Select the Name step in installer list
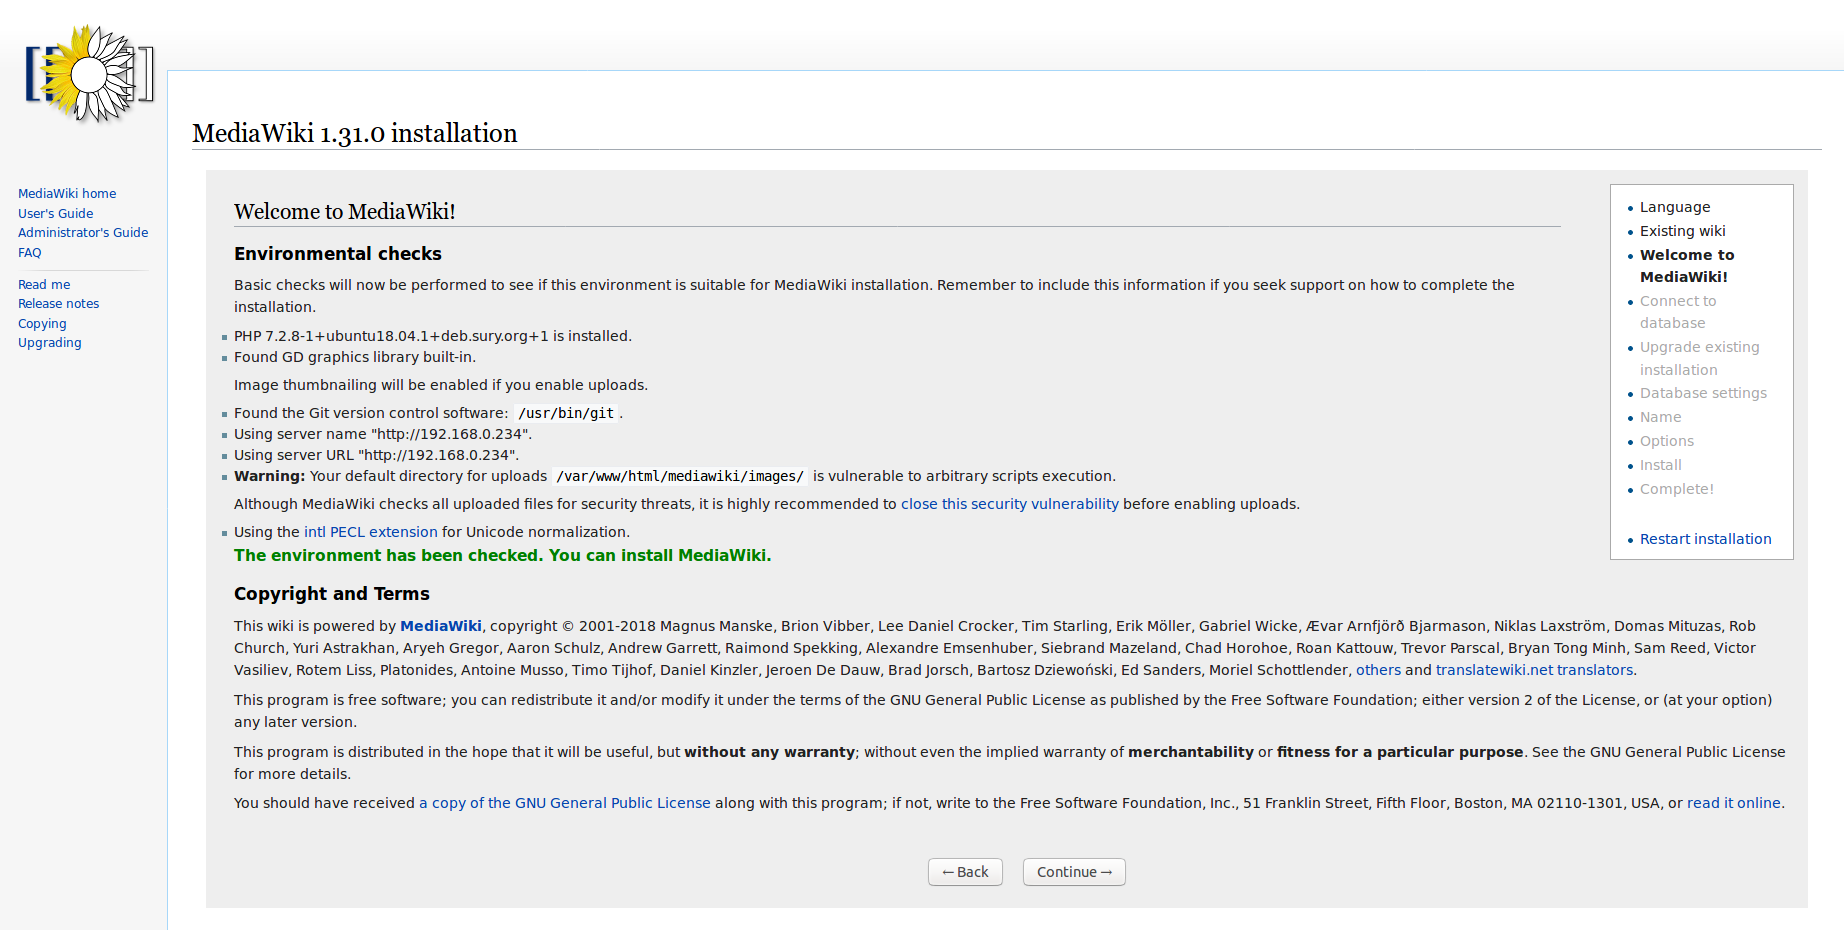Screen dimensions: 1844x930 pyautogui.click(x=1660, y=417)
